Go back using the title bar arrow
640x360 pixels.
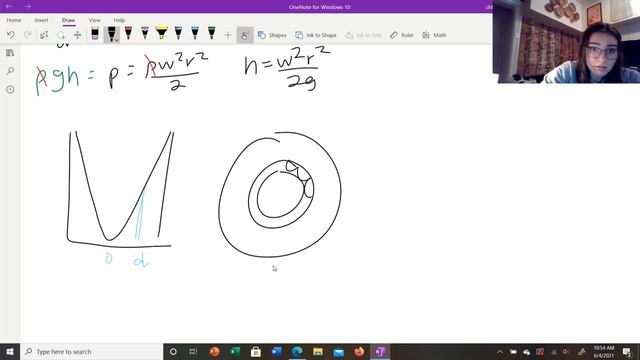pyautogui.click(x=9, y=7)
